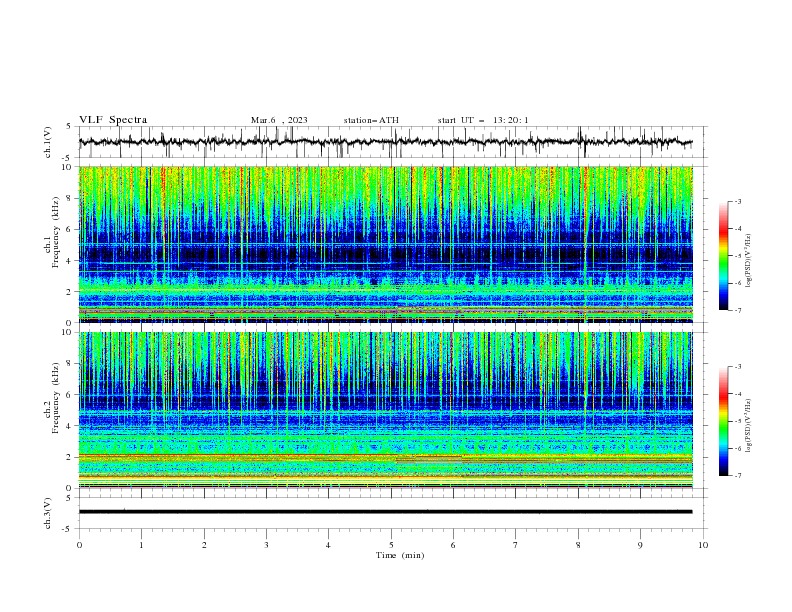Click the 'Time (min)' axis title
792x612 pixels.
click(x=400, y=555)
